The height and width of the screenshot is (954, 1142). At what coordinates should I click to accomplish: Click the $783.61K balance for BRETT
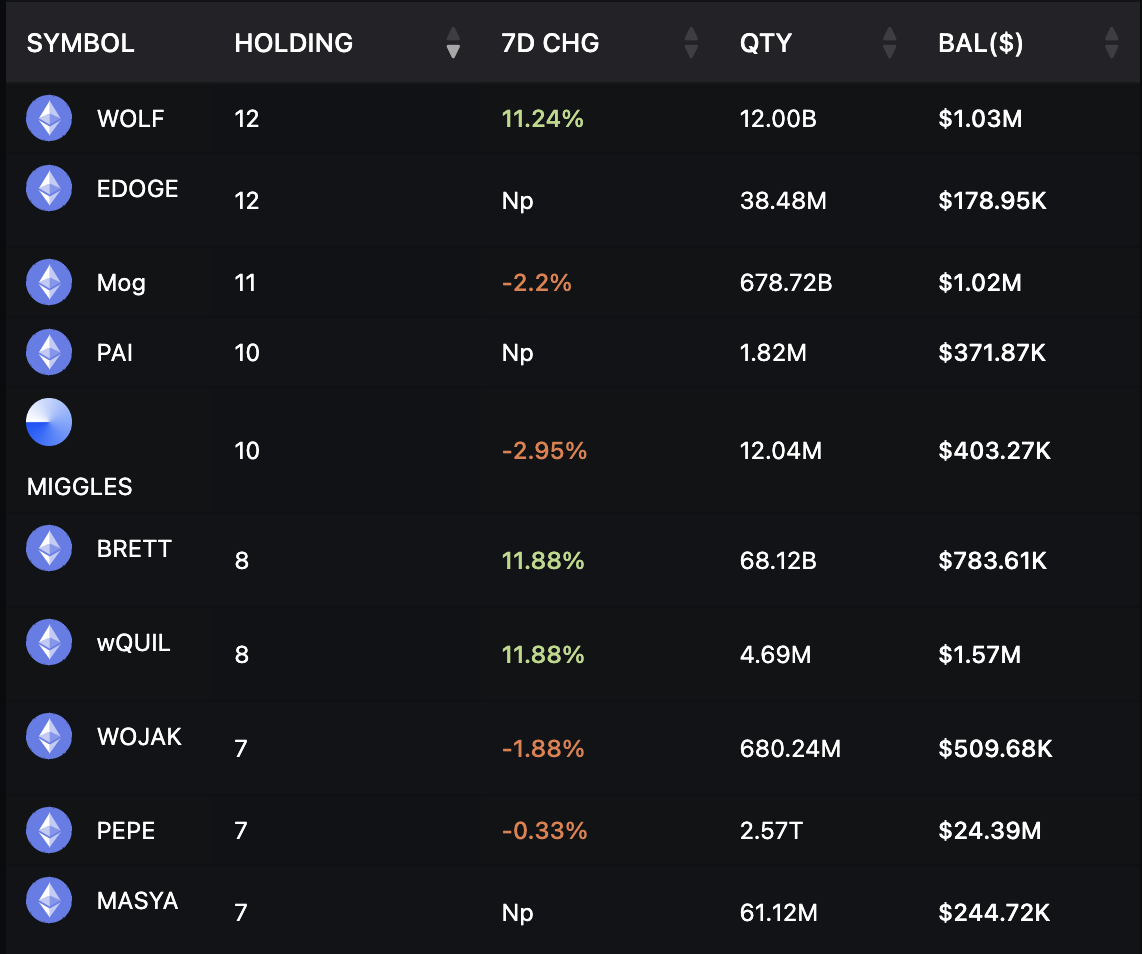click(x=992, y=560)
